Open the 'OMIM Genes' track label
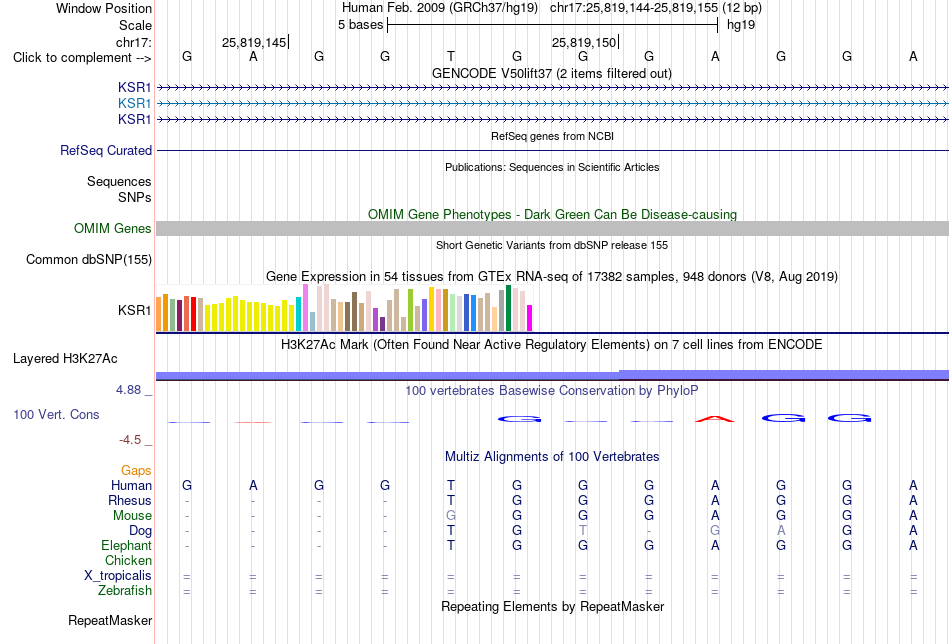This screenshot has height=644, width=950. 113,228
